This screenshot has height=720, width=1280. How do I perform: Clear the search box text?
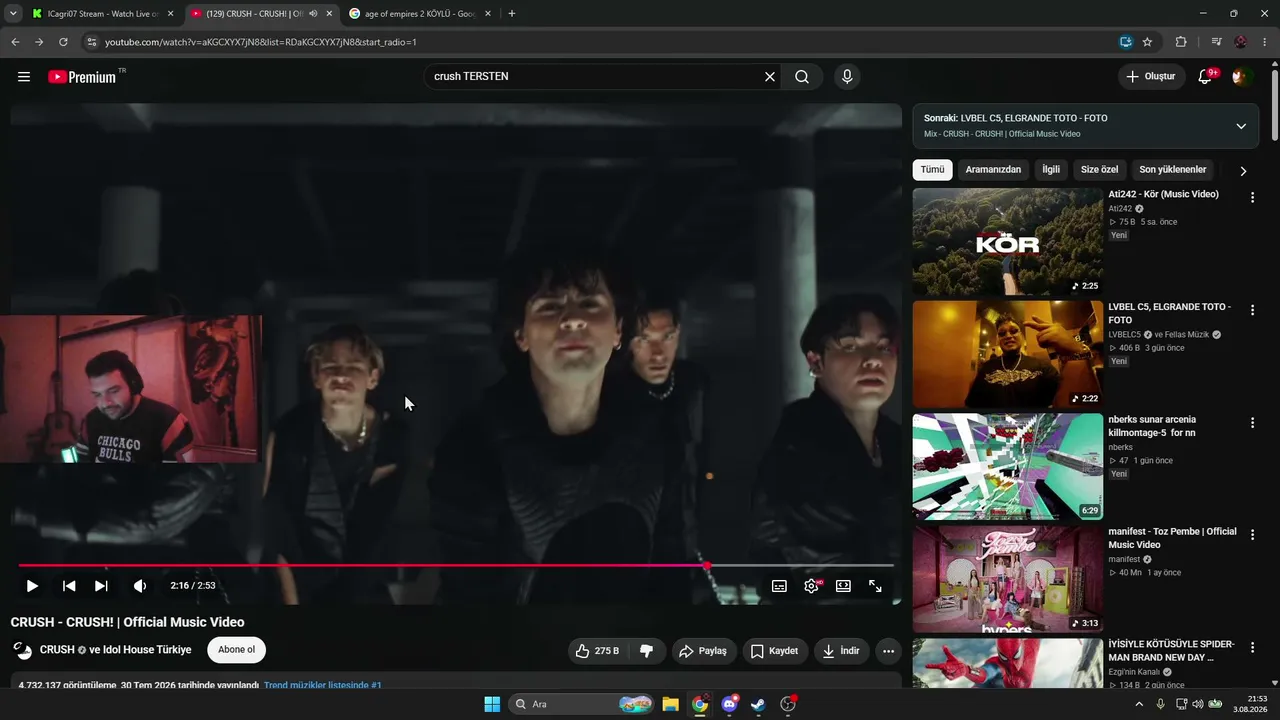click(770, 77)
